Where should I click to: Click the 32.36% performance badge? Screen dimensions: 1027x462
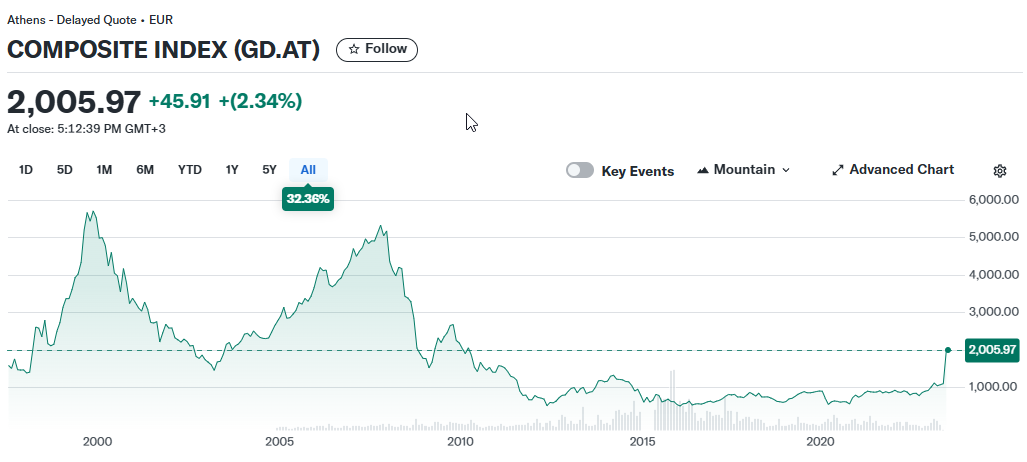click(308, 199)
